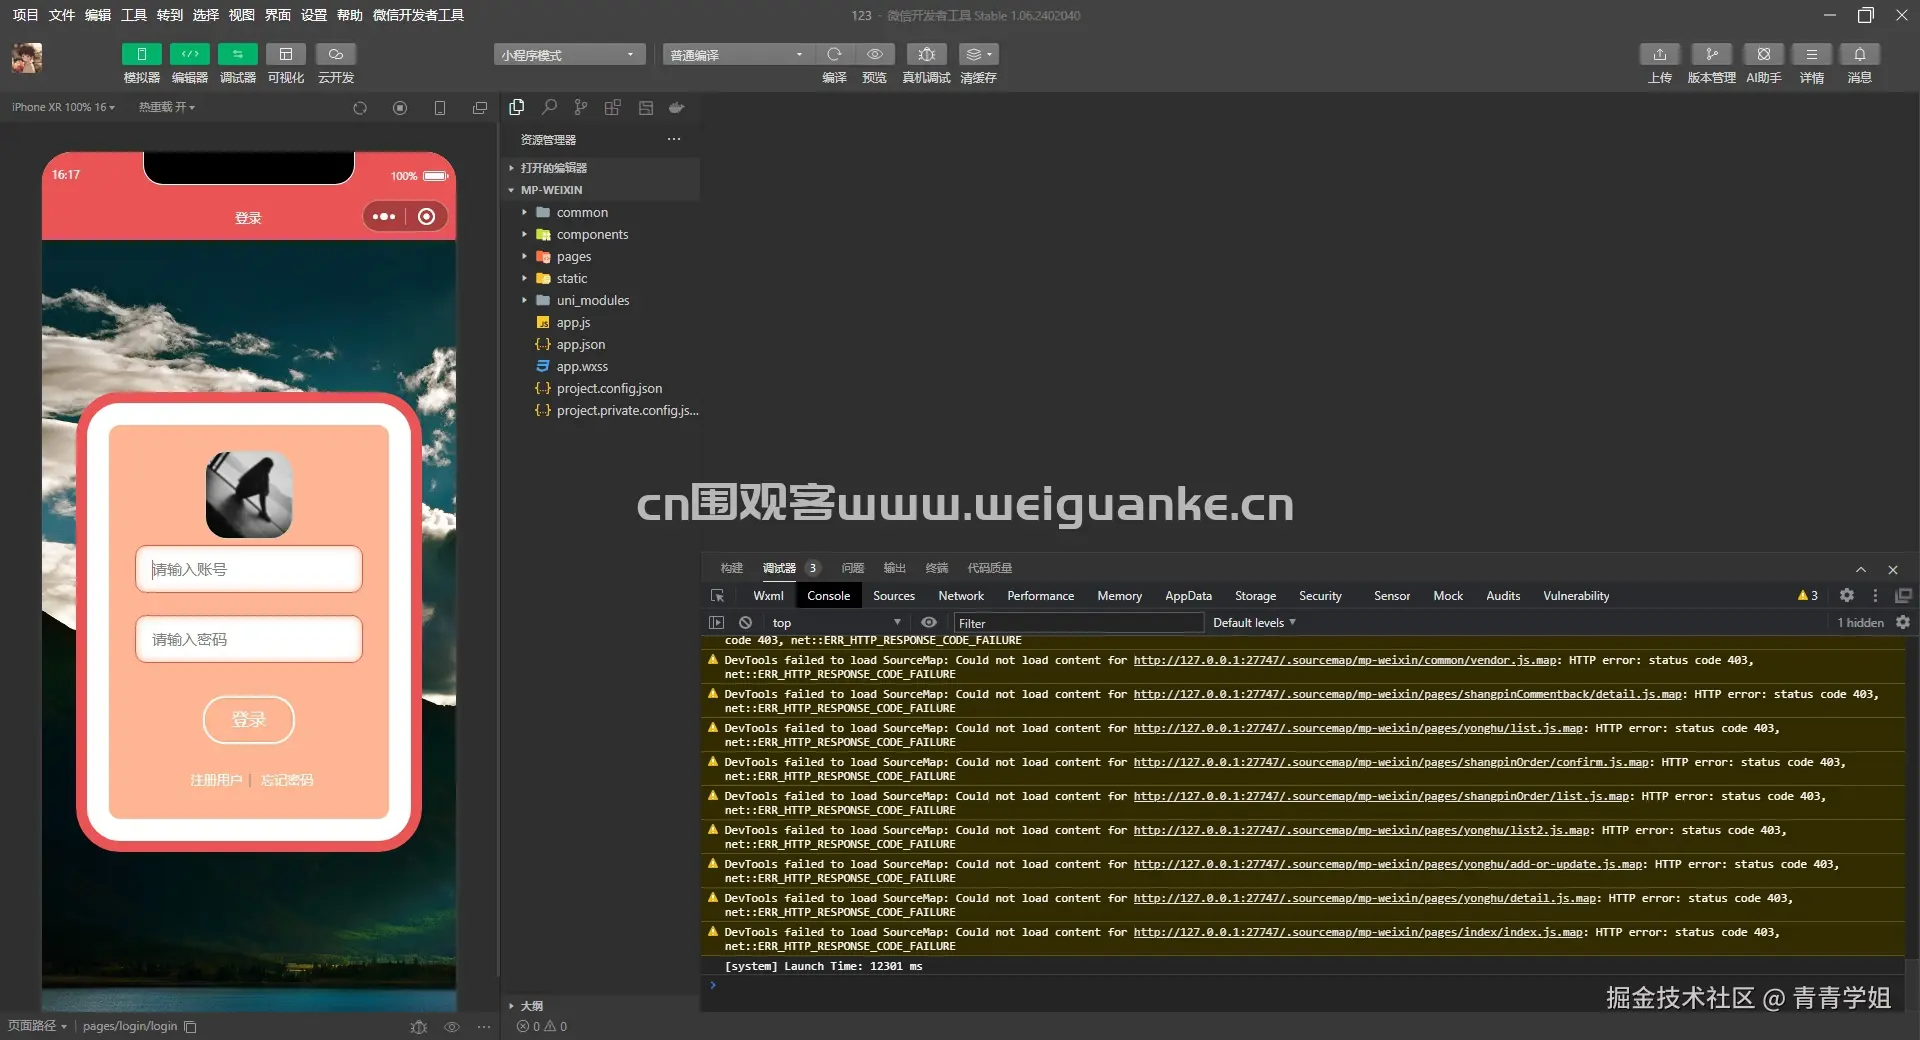1920x1040 pixels.
Task: Click the layout panel icon in sidebar toolbar
Action: pos(646,107)
